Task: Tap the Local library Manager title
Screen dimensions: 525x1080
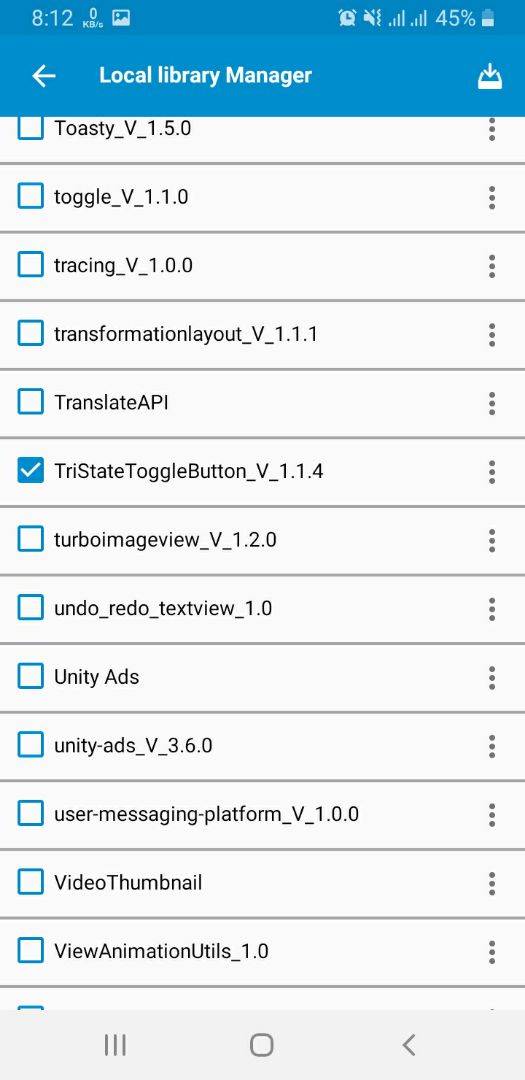Action: point(205,75)
